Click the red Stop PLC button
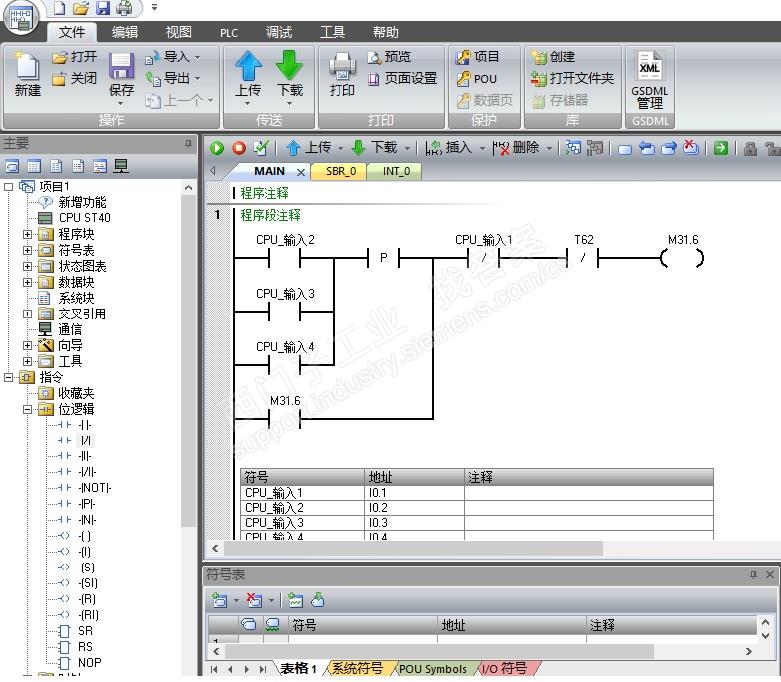The width and height of the screenshot is (781, 682). [x=239, y=148]
